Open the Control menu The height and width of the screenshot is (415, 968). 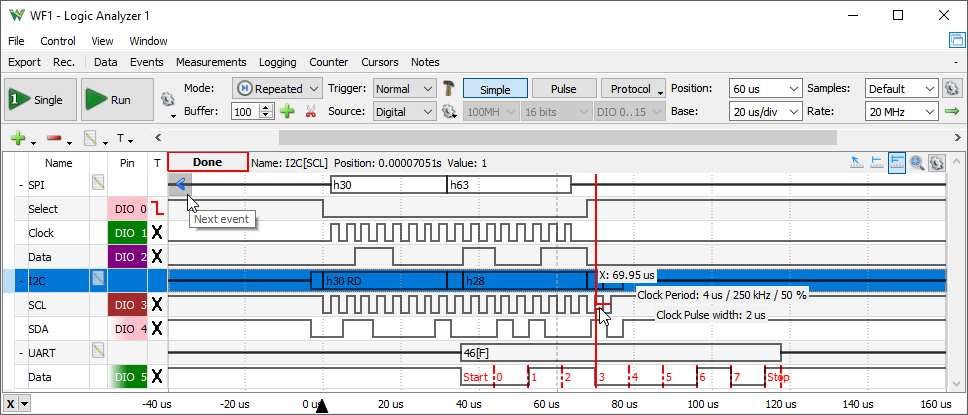click(x=58, y=41)
